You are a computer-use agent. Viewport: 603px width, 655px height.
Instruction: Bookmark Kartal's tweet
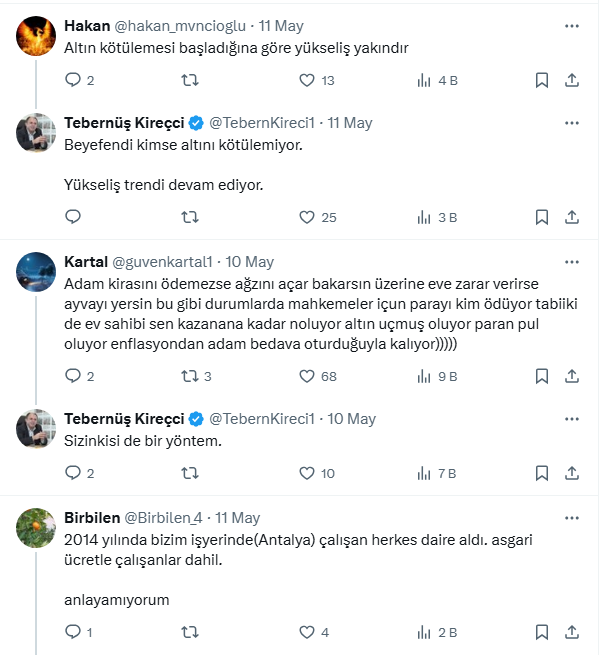tap(541, 377)
